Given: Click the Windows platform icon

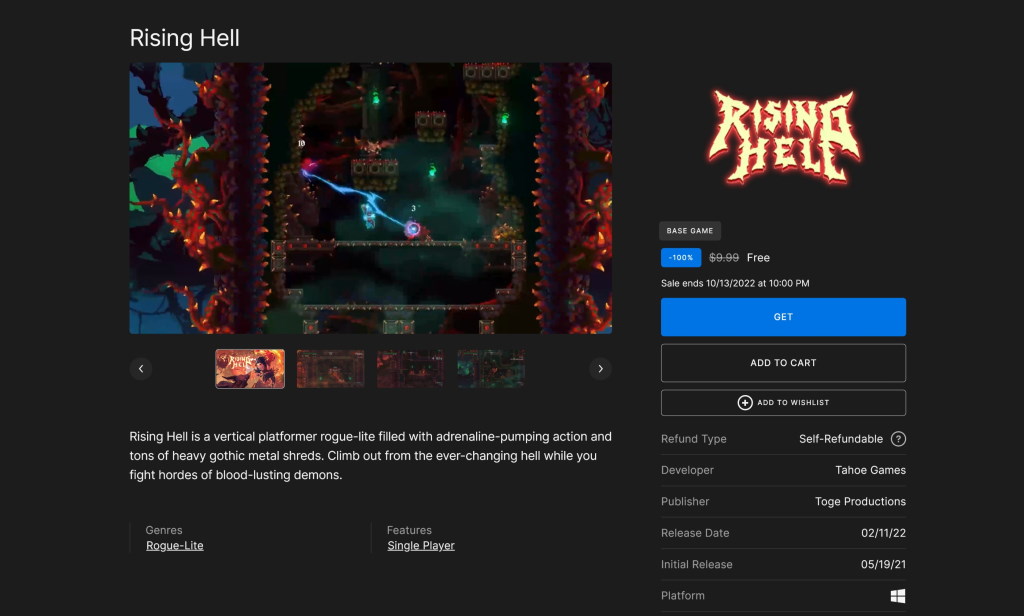Looking at the screenshot, I should [x=898, y=595].
